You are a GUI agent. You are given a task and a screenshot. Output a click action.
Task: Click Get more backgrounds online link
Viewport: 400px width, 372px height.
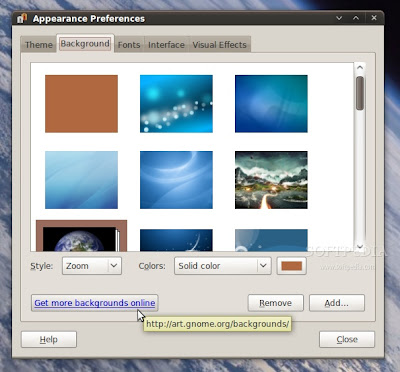[95, 303]
